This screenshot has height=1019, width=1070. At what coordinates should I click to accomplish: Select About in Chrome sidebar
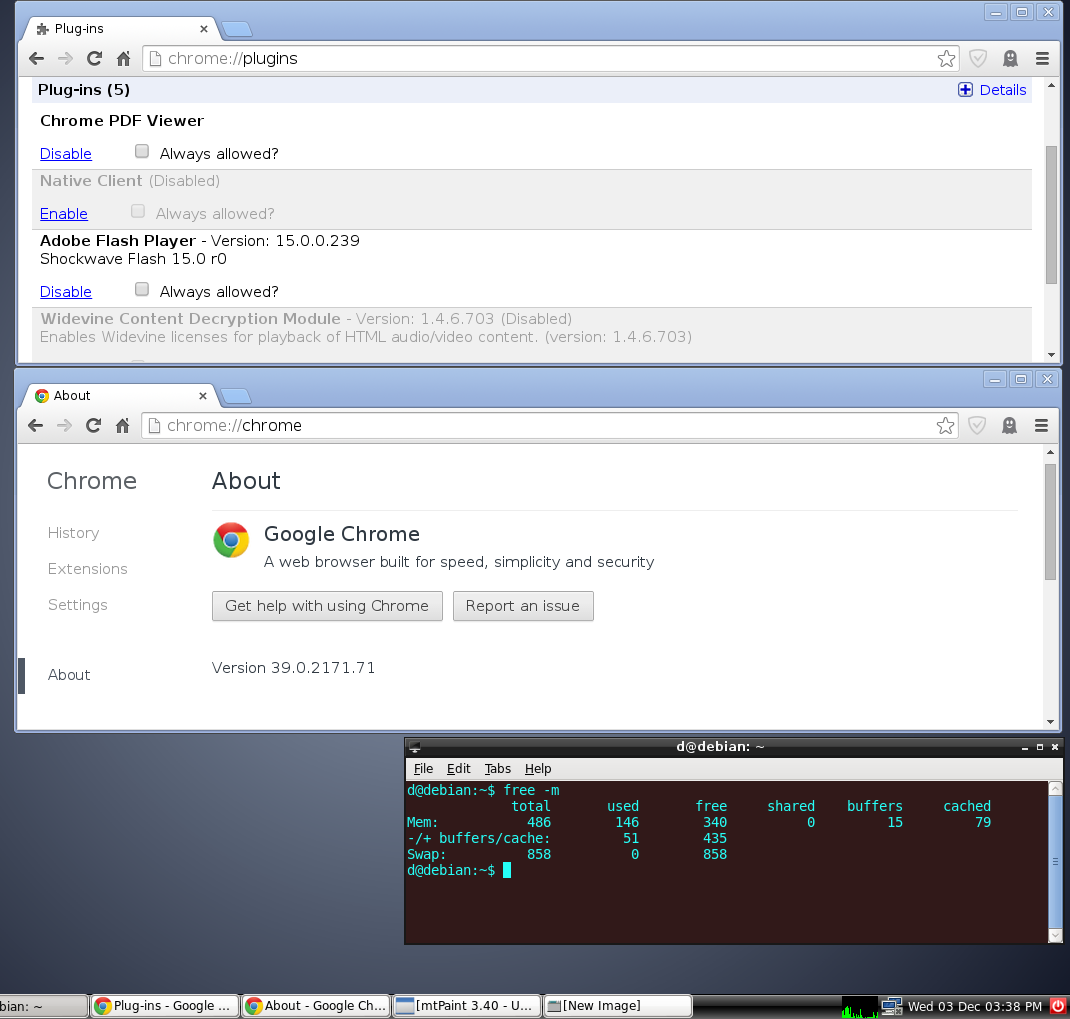click(x=69, y=675)
